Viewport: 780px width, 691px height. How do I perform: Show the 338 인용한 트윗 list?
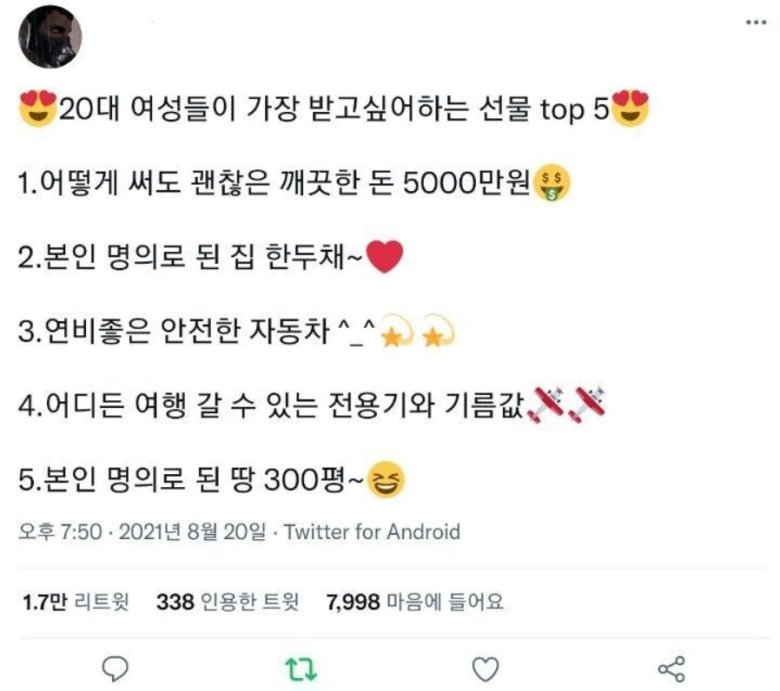tap(228, 602)
